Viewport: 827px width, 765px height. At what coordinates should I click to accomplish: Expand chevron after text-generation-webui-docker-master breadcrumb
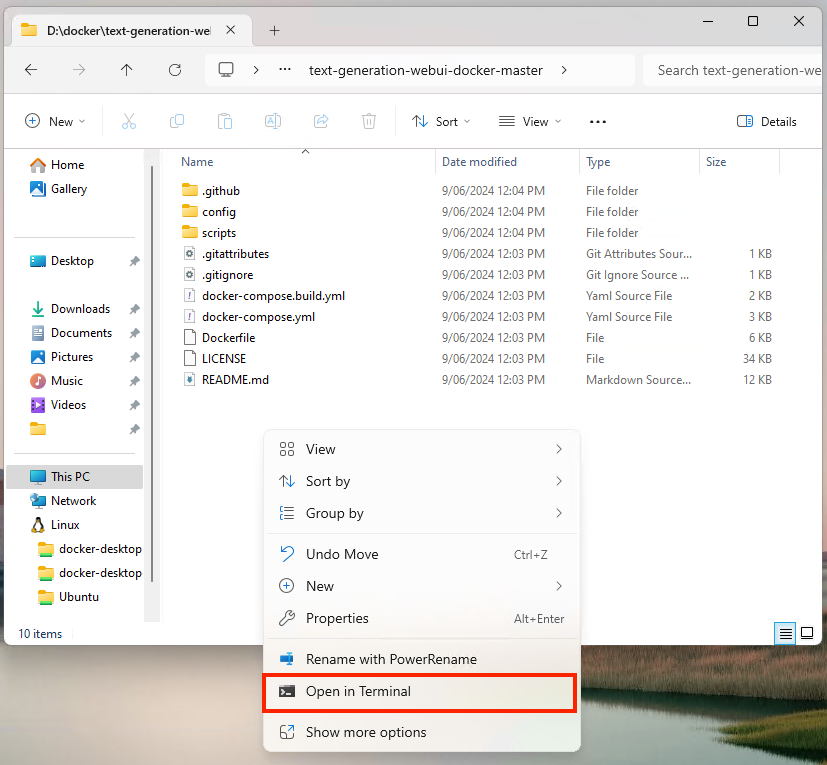[x=564, y=70]
